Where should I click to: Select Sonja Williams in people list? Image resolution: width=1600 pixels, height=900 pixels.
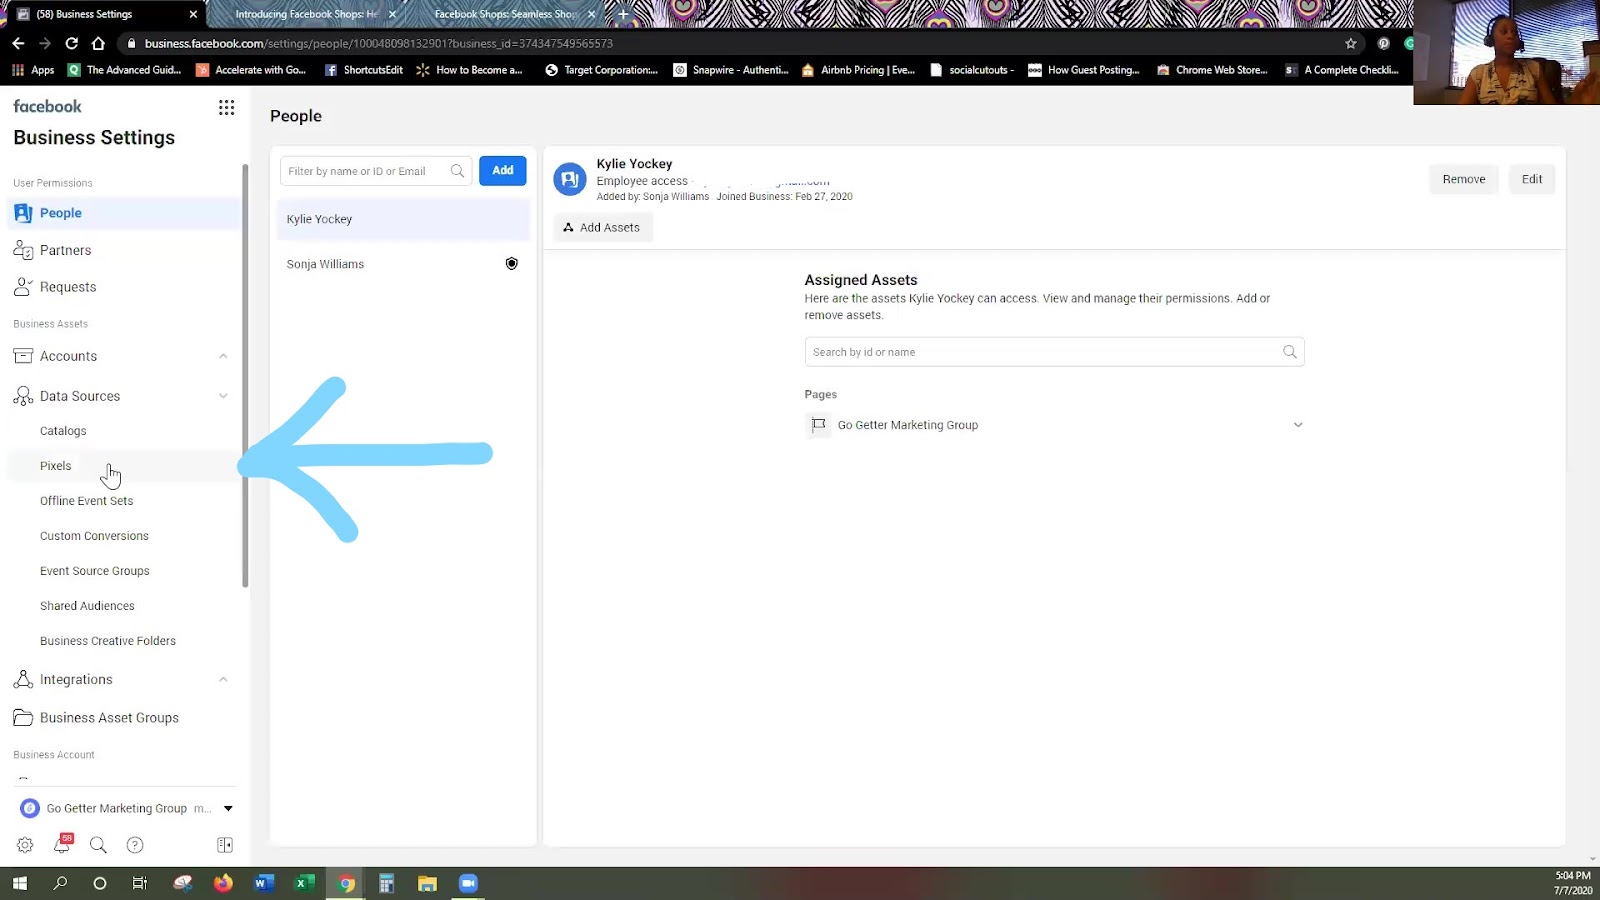pyautogui.click(x=402, y=264)
